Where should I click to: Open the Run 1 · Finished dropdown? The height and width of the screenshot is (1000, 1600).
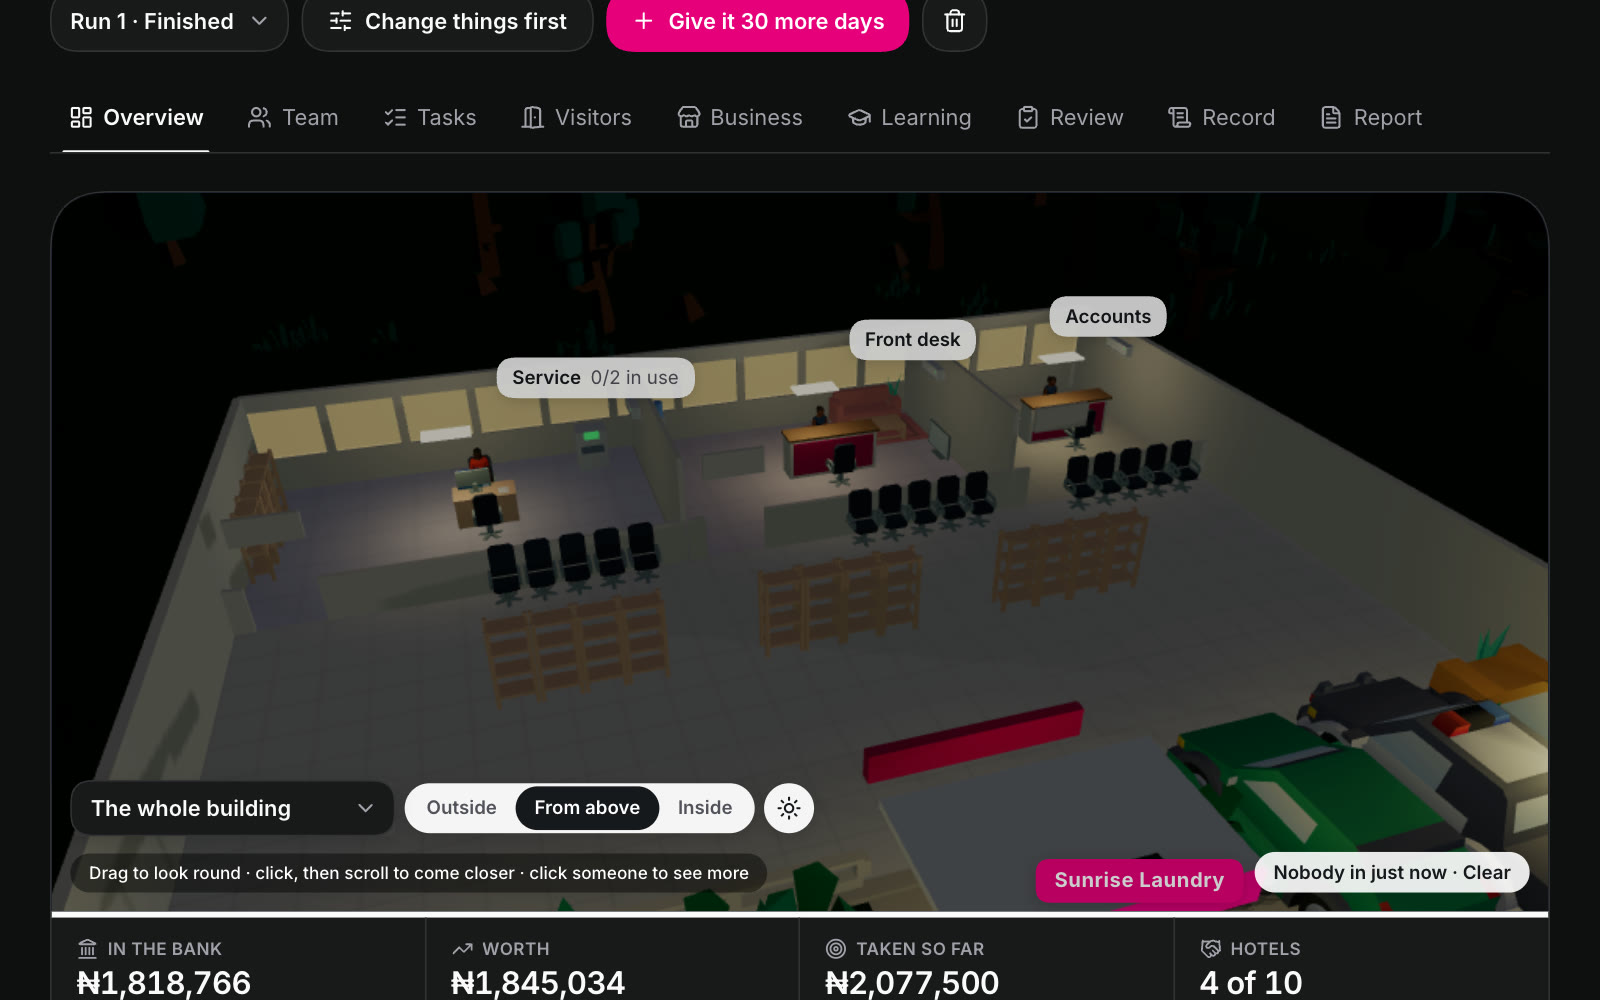click(169, 21)
